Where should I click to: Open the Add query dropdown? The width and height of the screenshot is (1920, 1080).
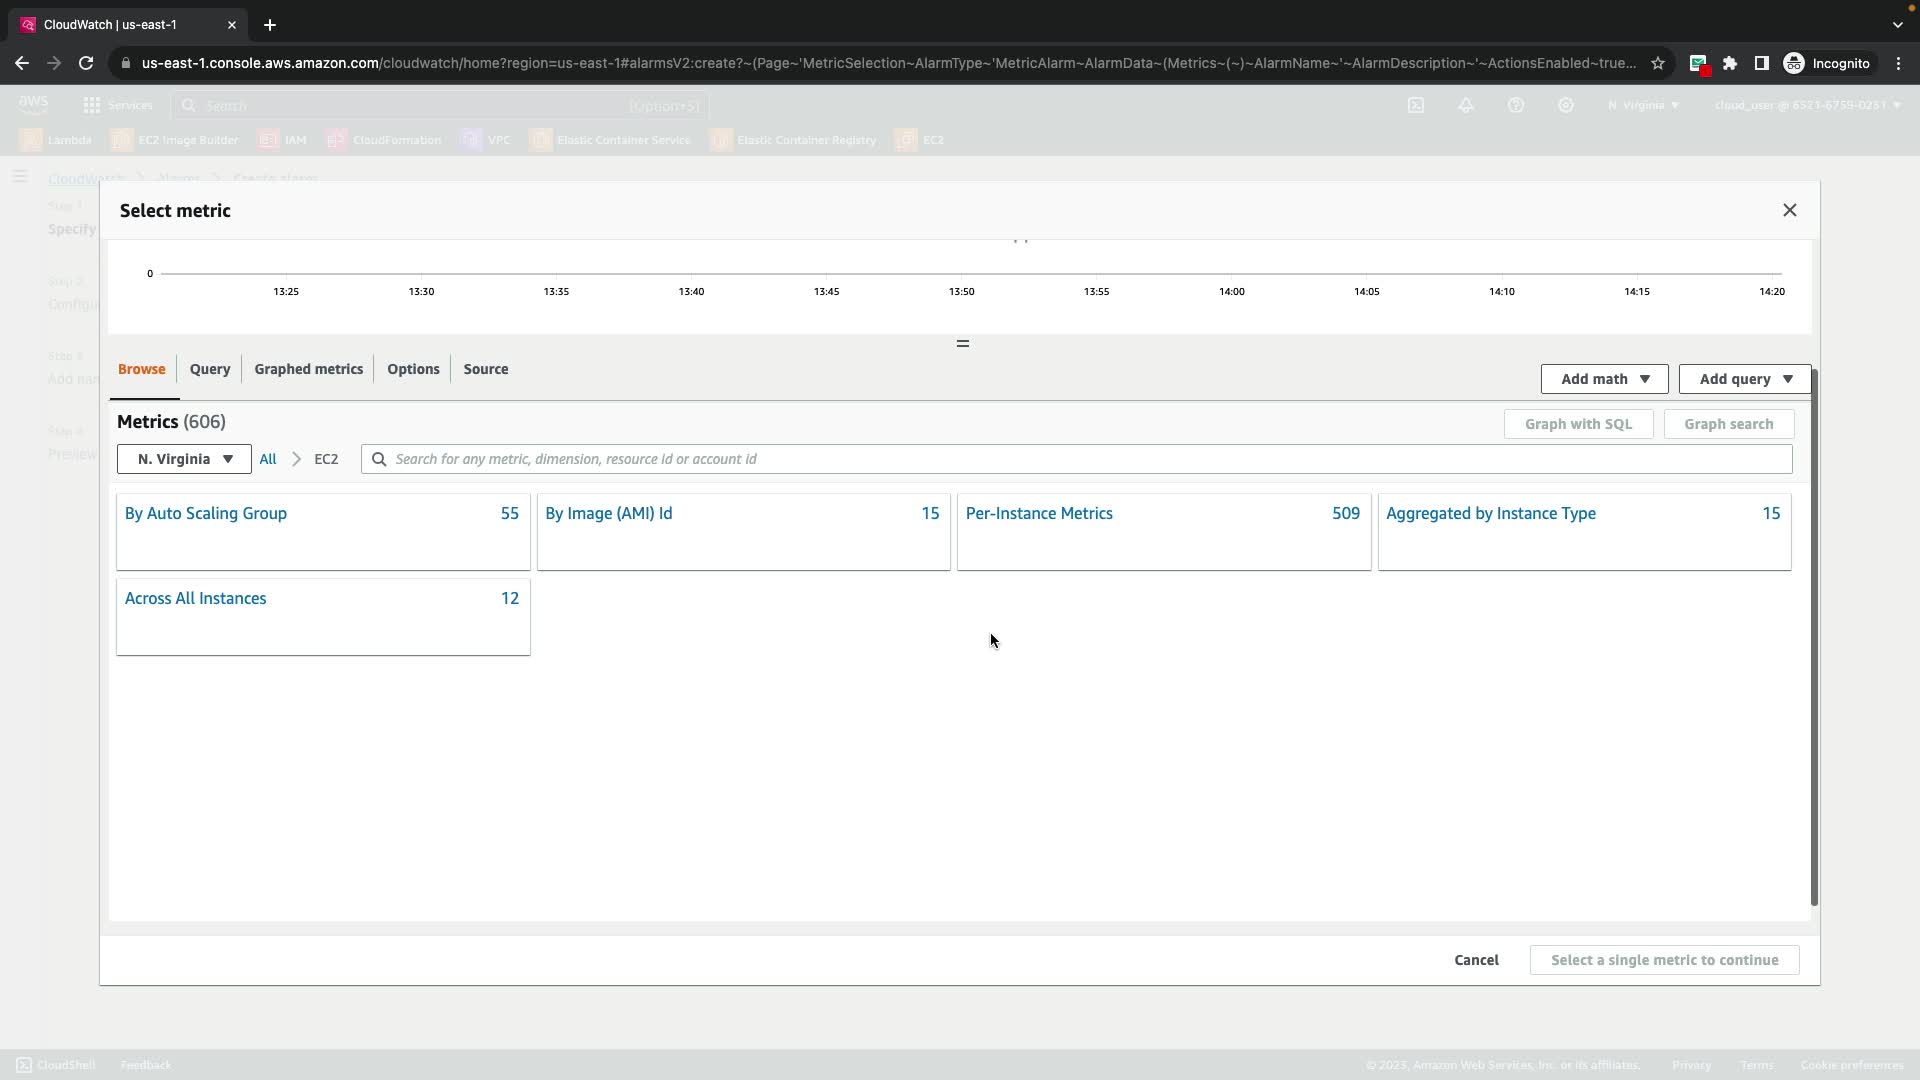[x=1744, y=379]
